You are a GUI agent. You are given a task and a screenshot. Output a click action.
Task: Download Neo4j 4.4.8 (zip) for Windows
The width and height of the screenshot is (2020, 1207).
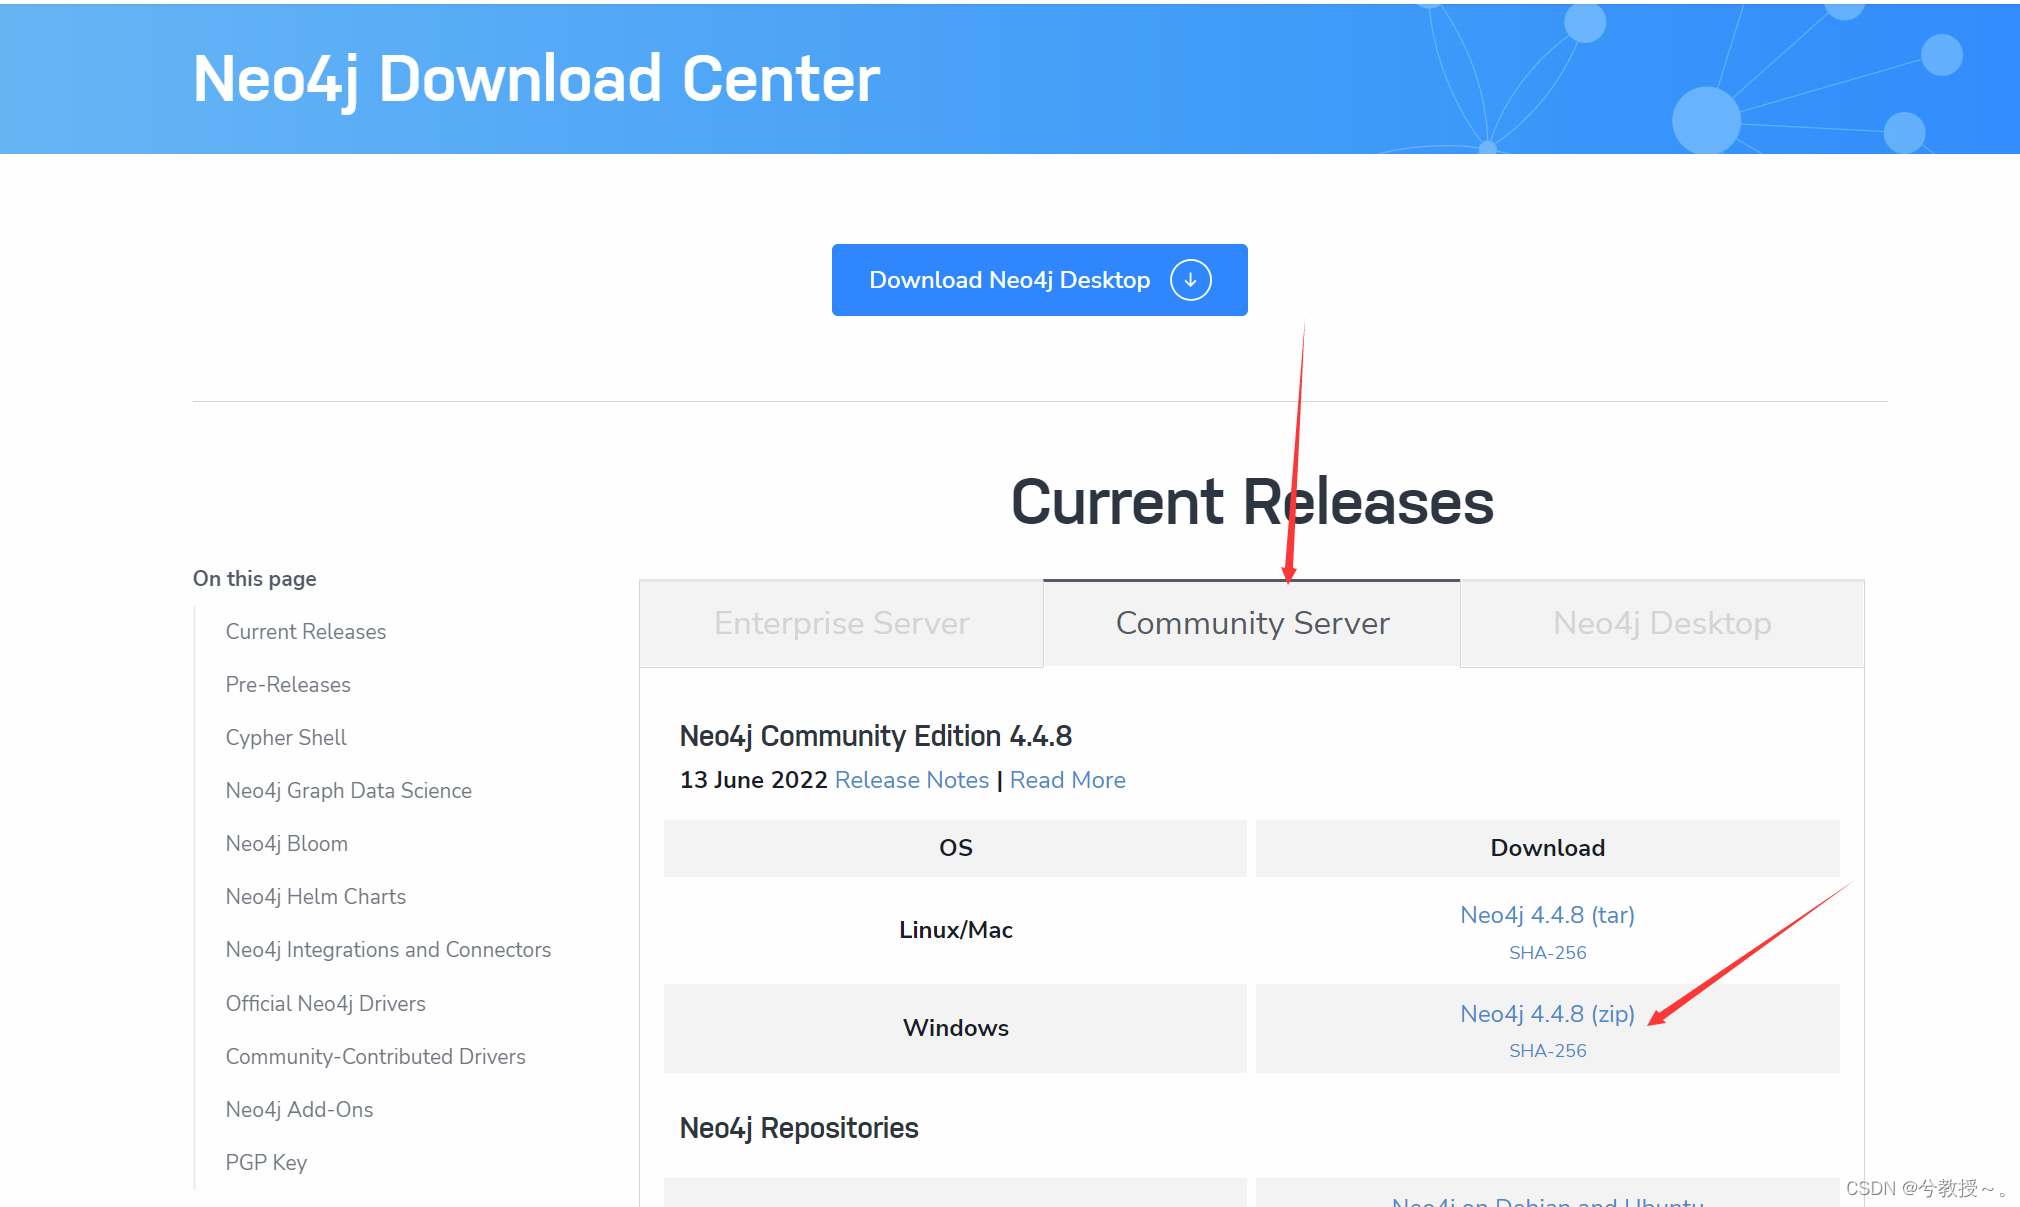[1547, 1014]
